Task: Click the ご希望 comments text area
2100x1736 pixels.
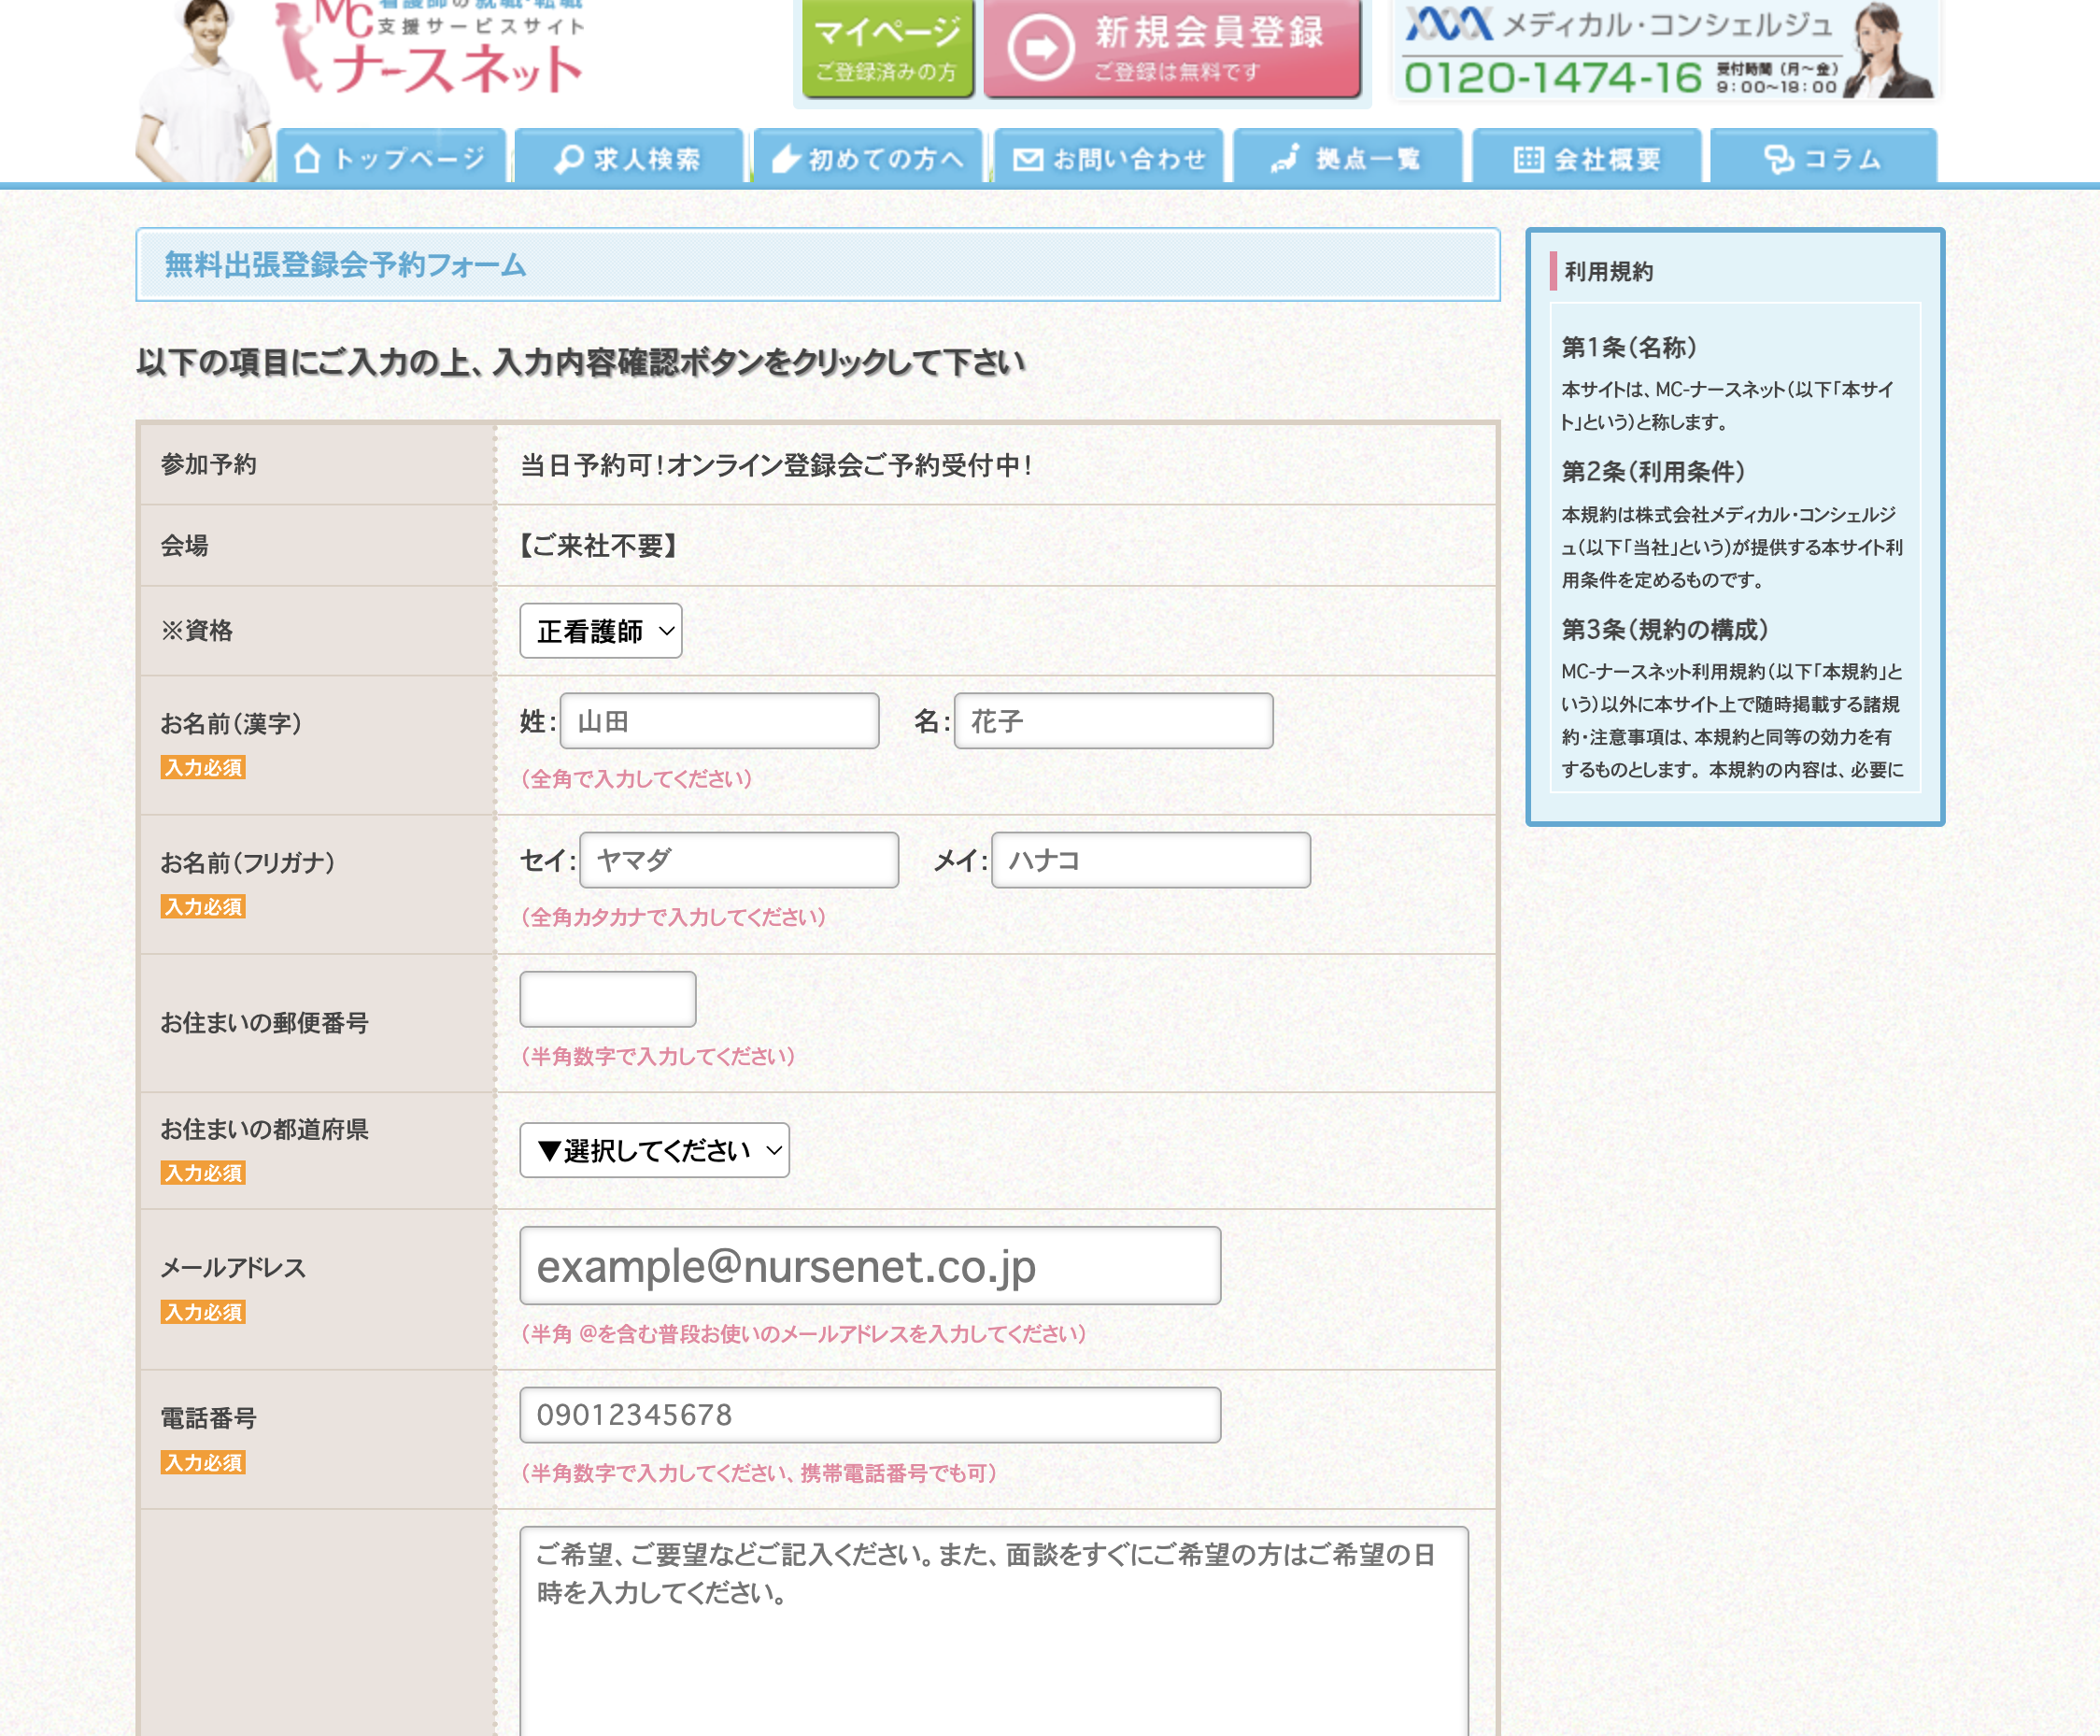Action: (993, 1630)
